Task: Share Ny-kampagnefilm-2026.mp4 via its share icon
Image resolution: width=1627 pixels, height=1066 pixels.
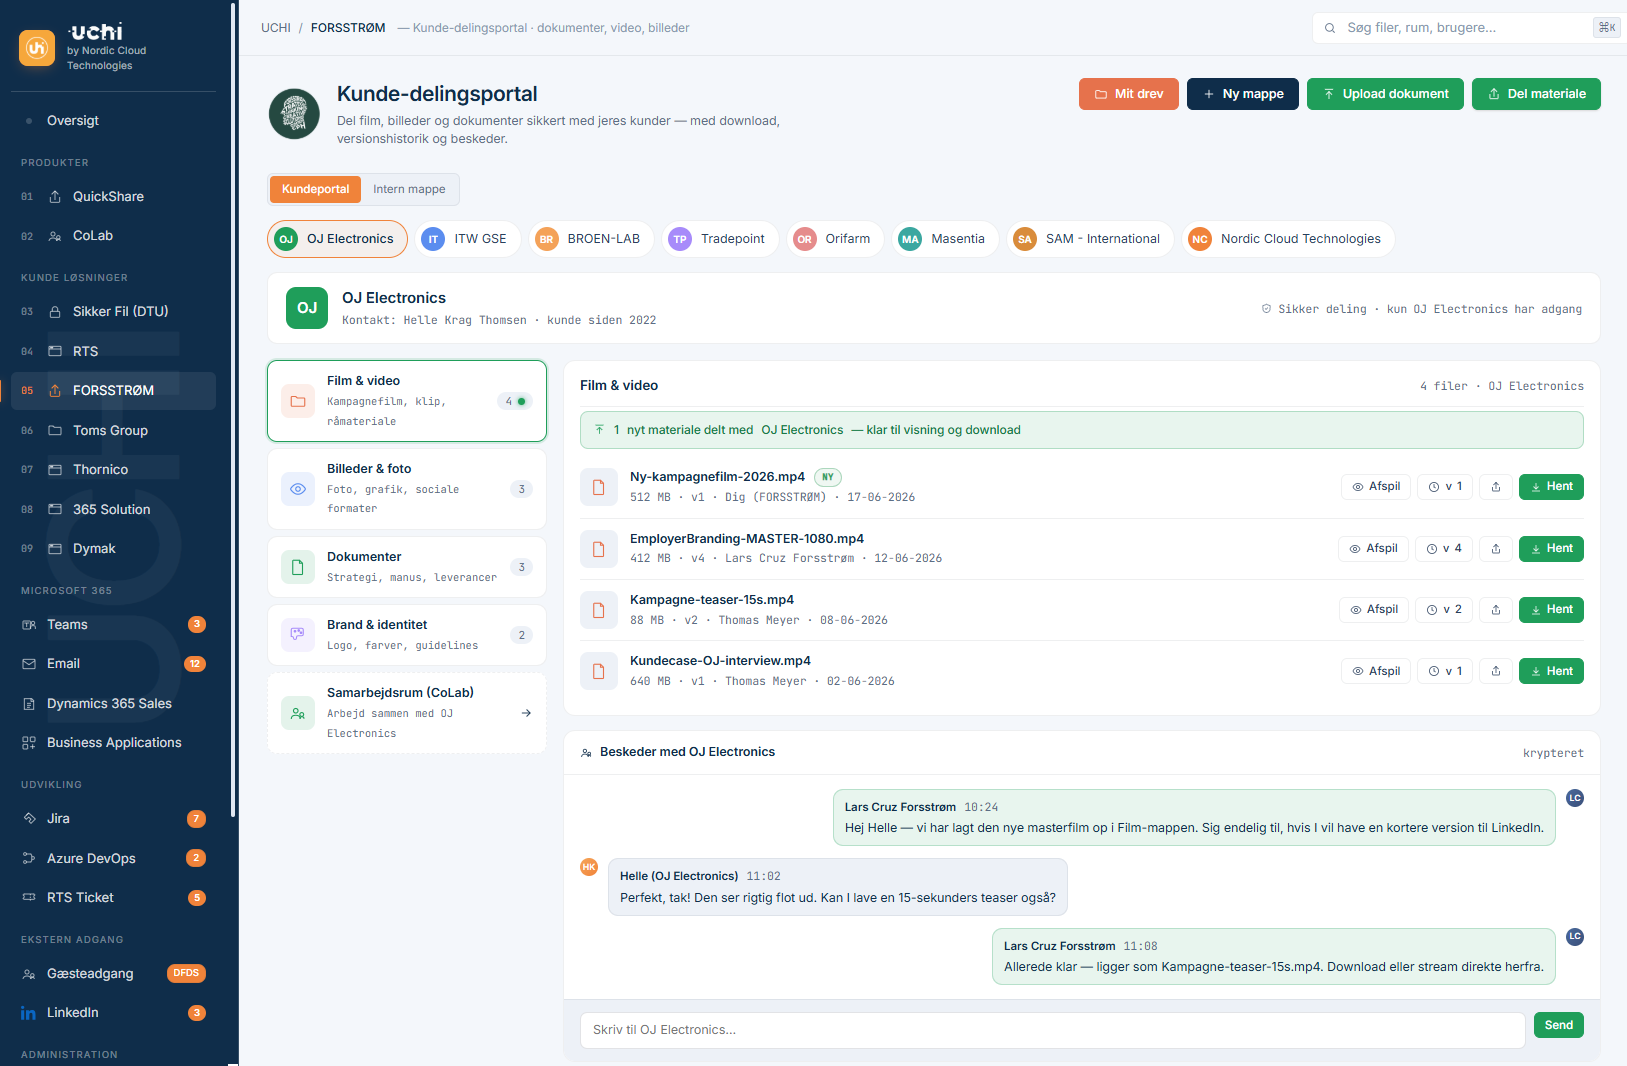Action: pos(1496,487)
